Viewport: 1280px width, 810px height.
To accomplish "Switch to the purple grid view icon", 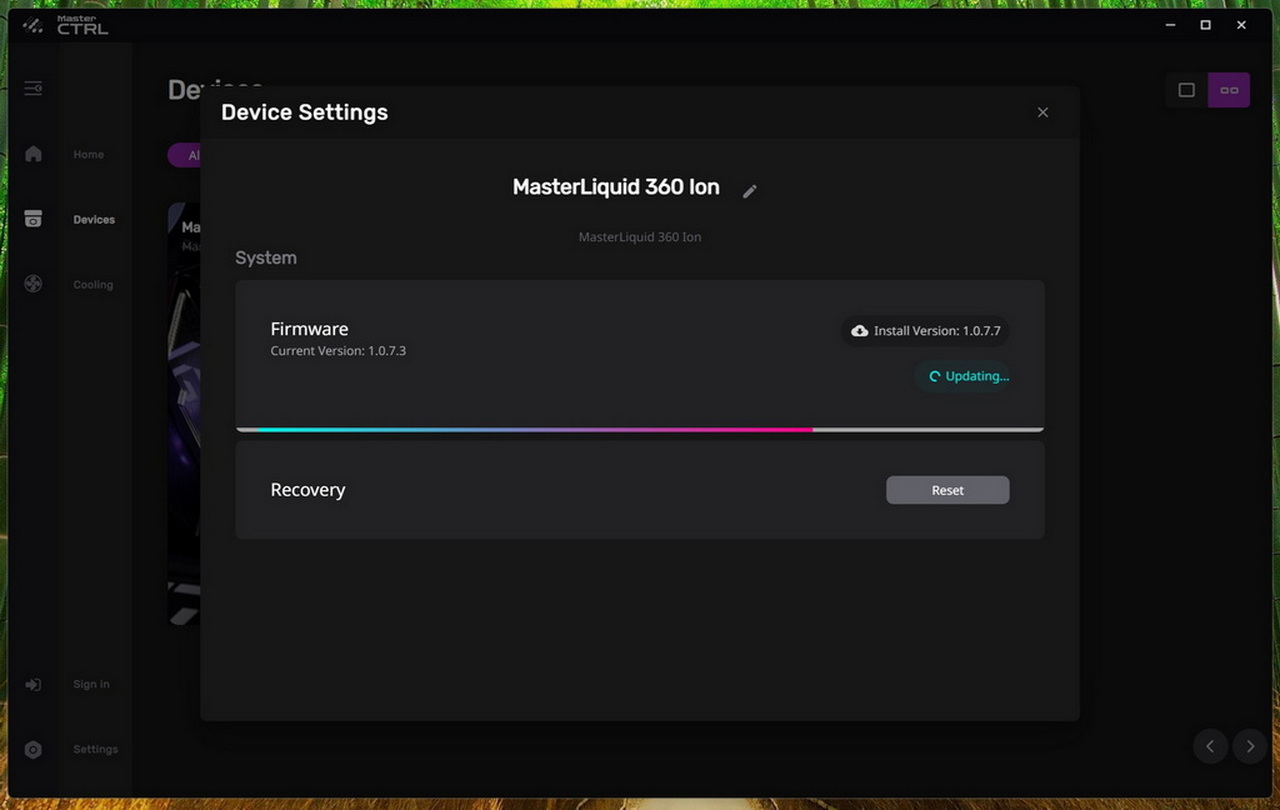I will pos(1229,90).
